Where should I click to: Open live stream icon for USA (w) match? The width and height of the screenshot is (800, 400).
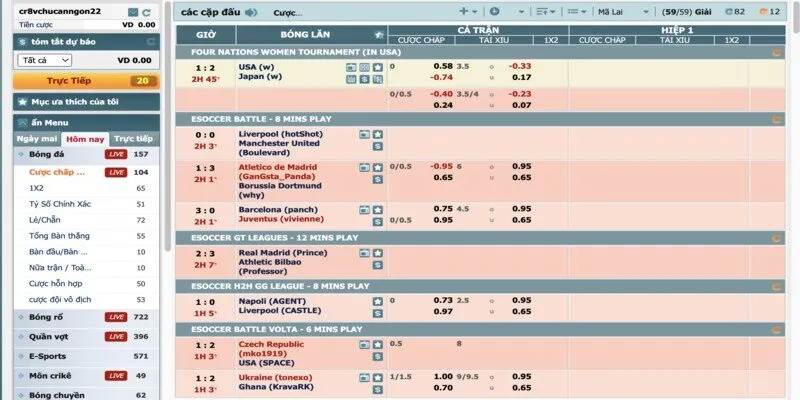point(351,67)
